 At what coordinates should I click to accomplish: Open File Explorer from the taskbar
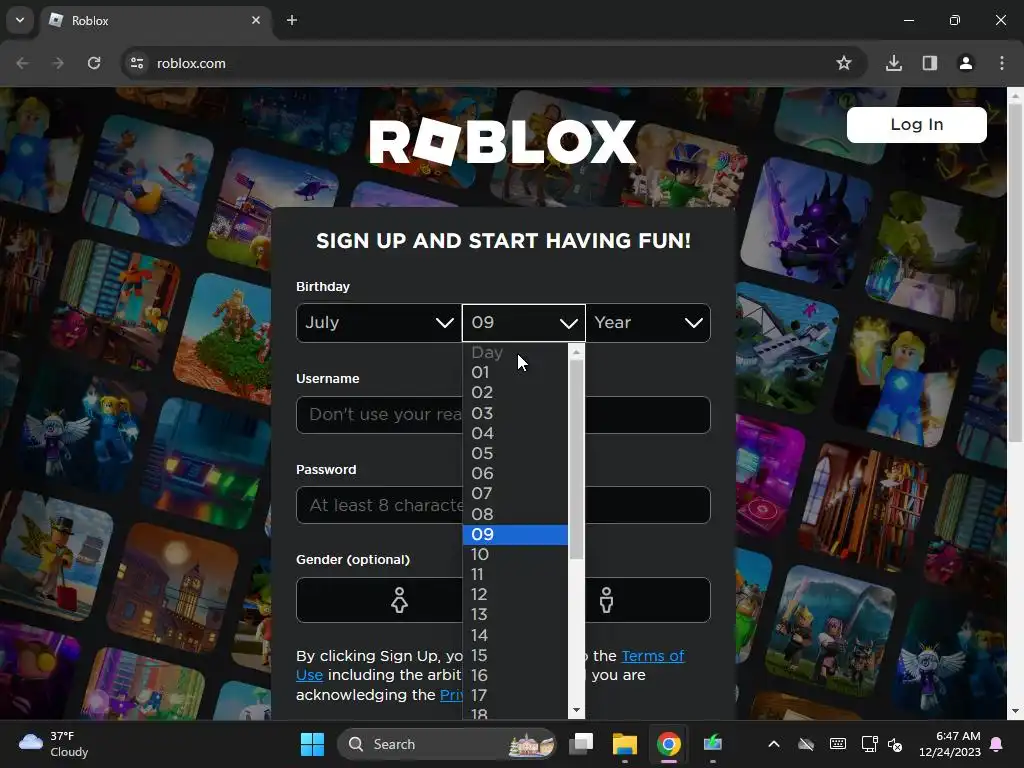624,744
